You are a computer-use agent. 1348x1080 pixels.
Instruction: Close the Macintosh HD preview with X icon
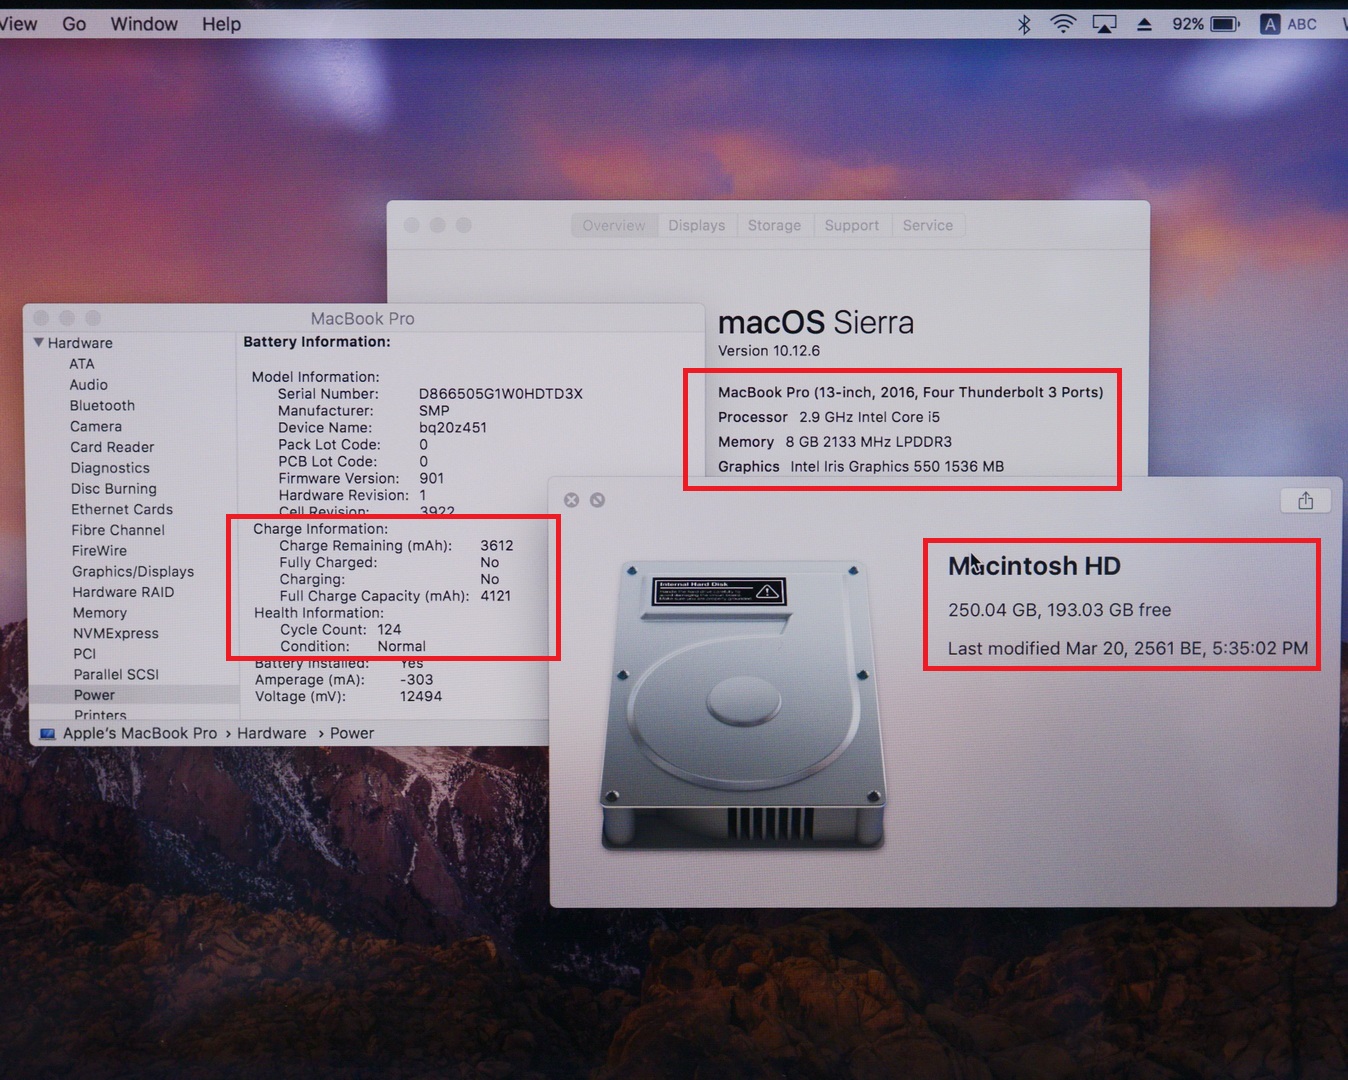571,500
